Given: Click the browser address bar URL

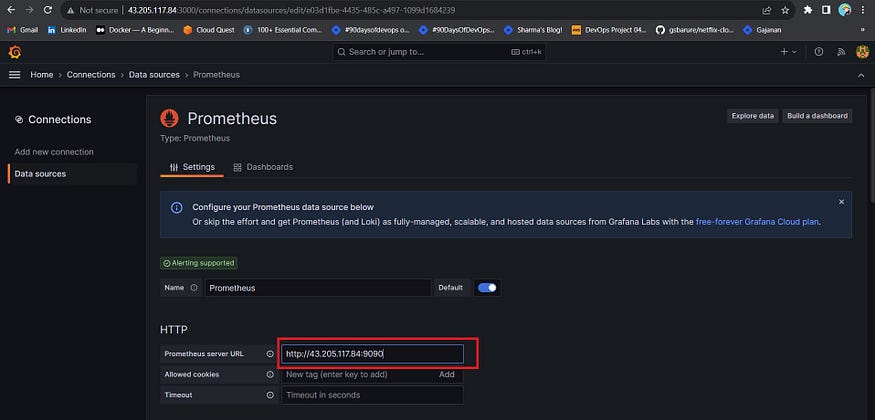Looking at the screenshot, I should coord(291,10).
